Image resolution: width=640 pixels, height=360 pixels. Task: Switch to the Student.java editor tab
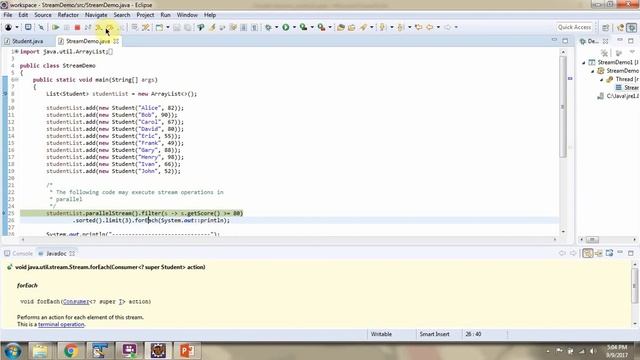(24, 41)
